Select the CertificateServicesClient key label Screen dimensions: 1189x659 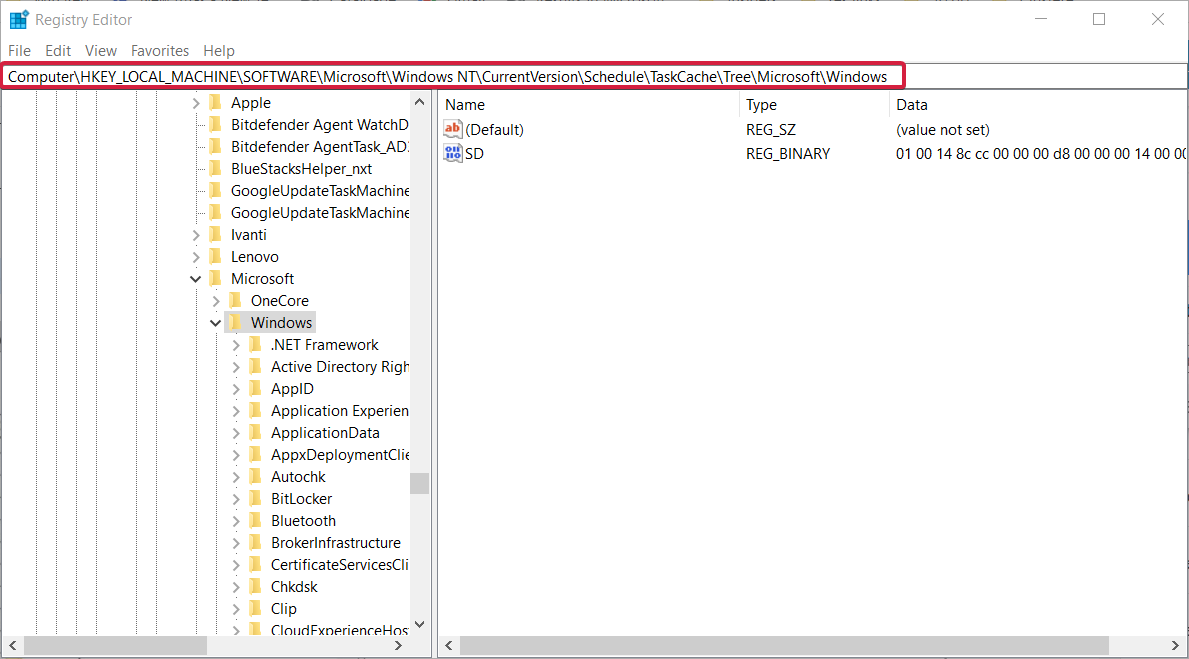pos(340,564)
